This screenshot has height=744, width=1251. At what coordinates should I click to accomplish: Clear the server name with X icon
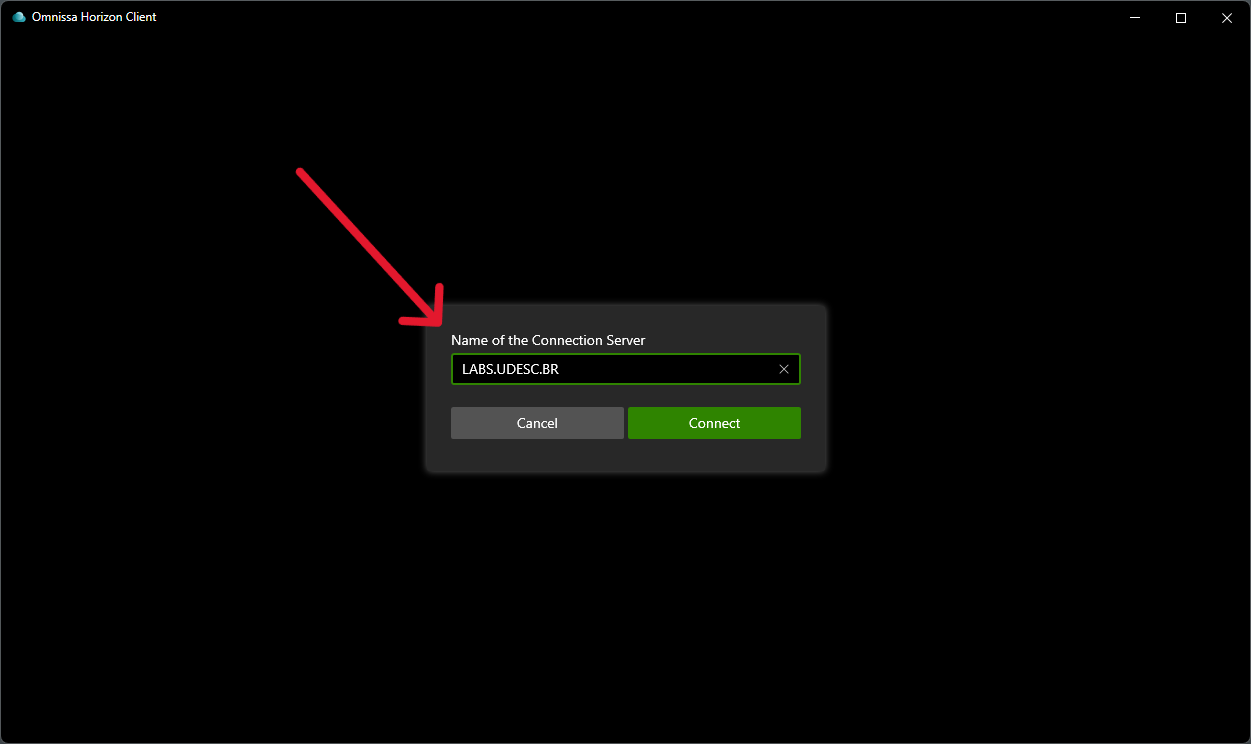click(x=784, y=369)
